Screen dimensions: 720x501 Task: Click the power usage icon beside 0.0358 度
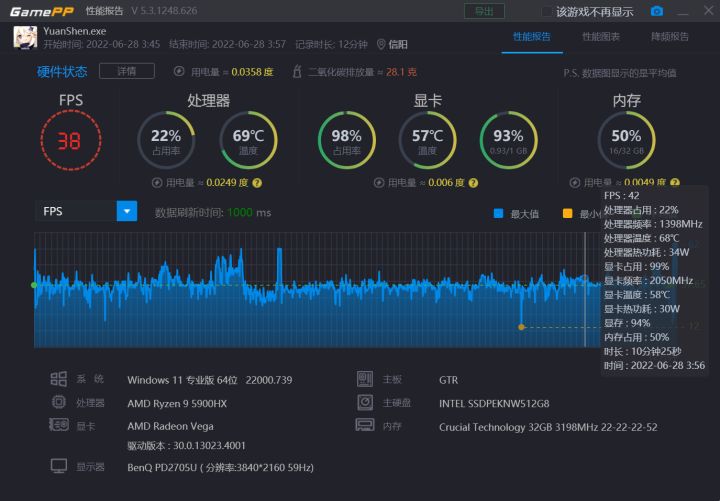tap(179, 72)
